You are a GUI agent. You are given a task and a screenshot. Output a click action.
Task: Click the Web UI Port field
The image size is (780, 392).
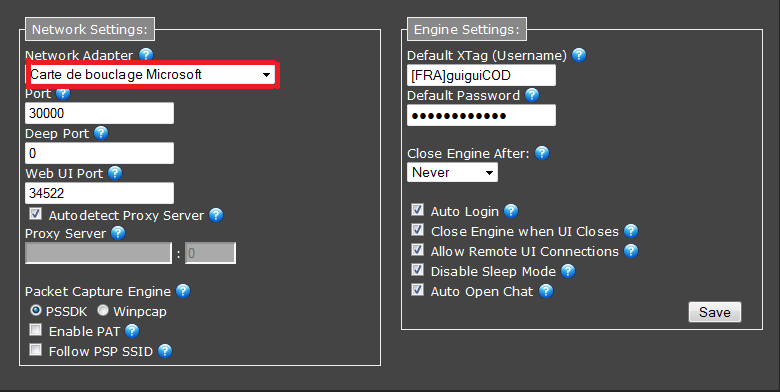point(99,193)
